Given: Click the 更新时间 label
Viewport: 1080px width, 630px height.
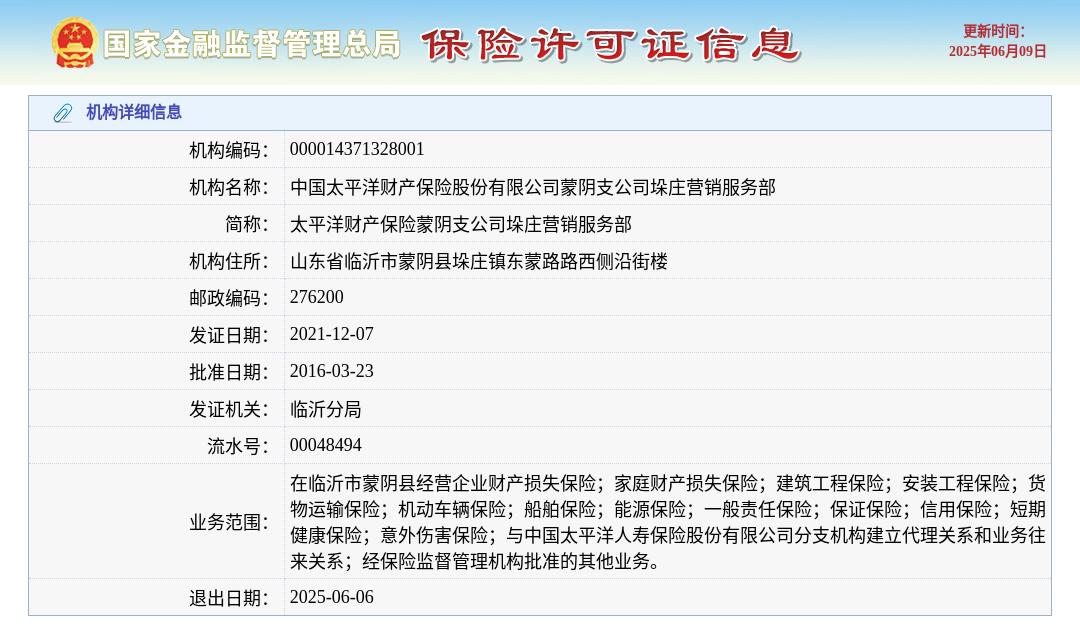Looking at the screenshot, I should (993, 31).
